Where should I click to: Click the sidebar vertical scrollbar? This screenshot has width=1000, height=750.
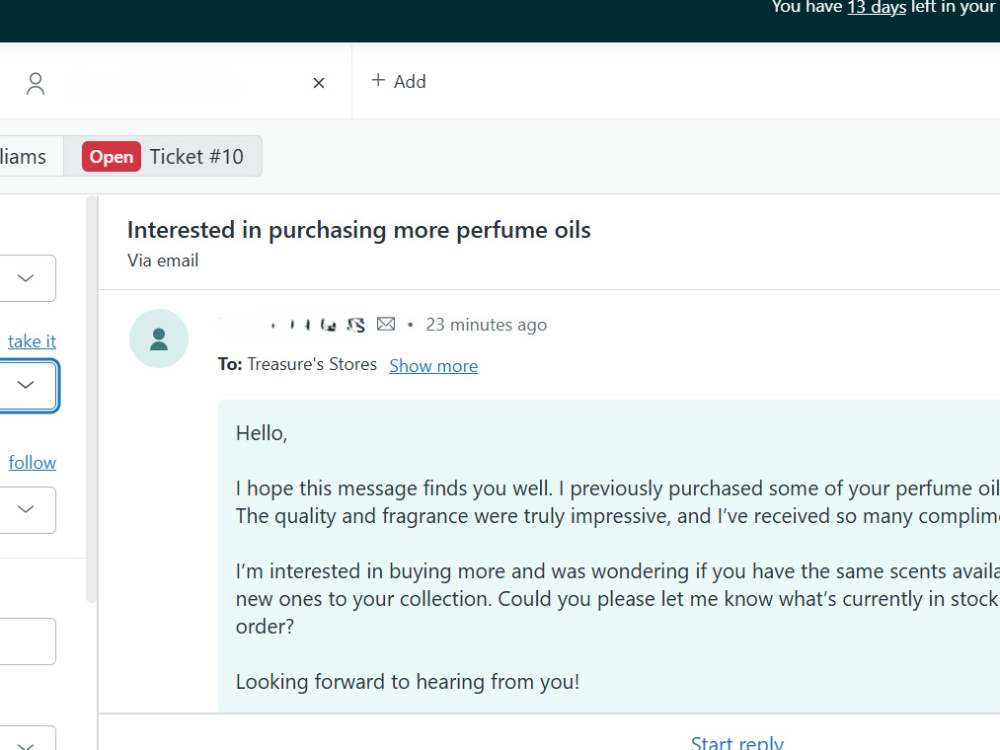(x=92, y=399)
